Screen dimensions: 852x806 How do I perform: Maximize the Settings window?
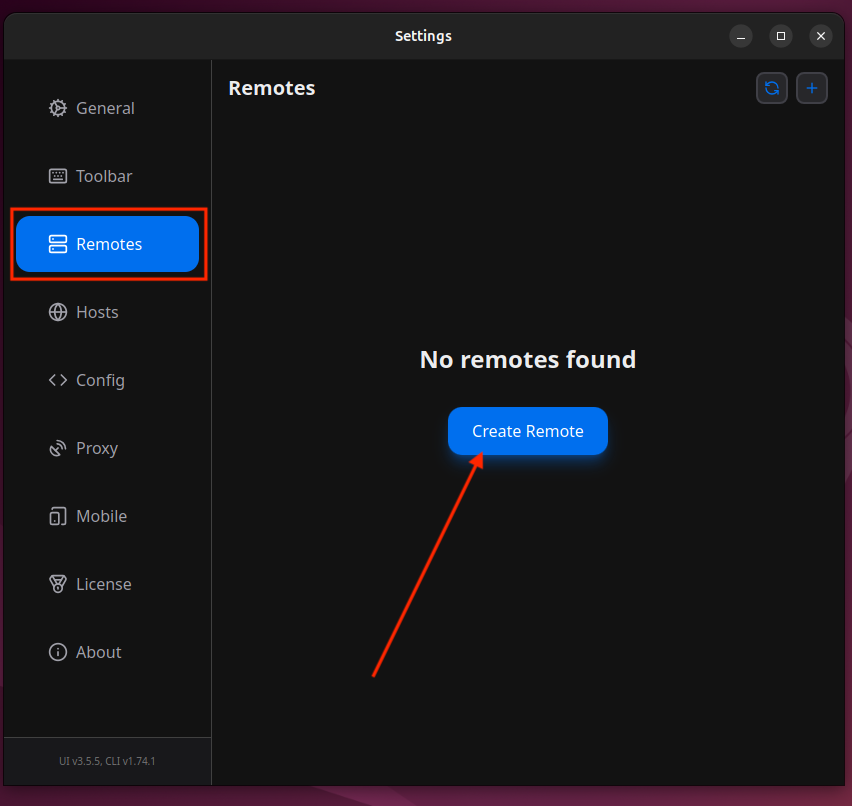click(781, 36)
